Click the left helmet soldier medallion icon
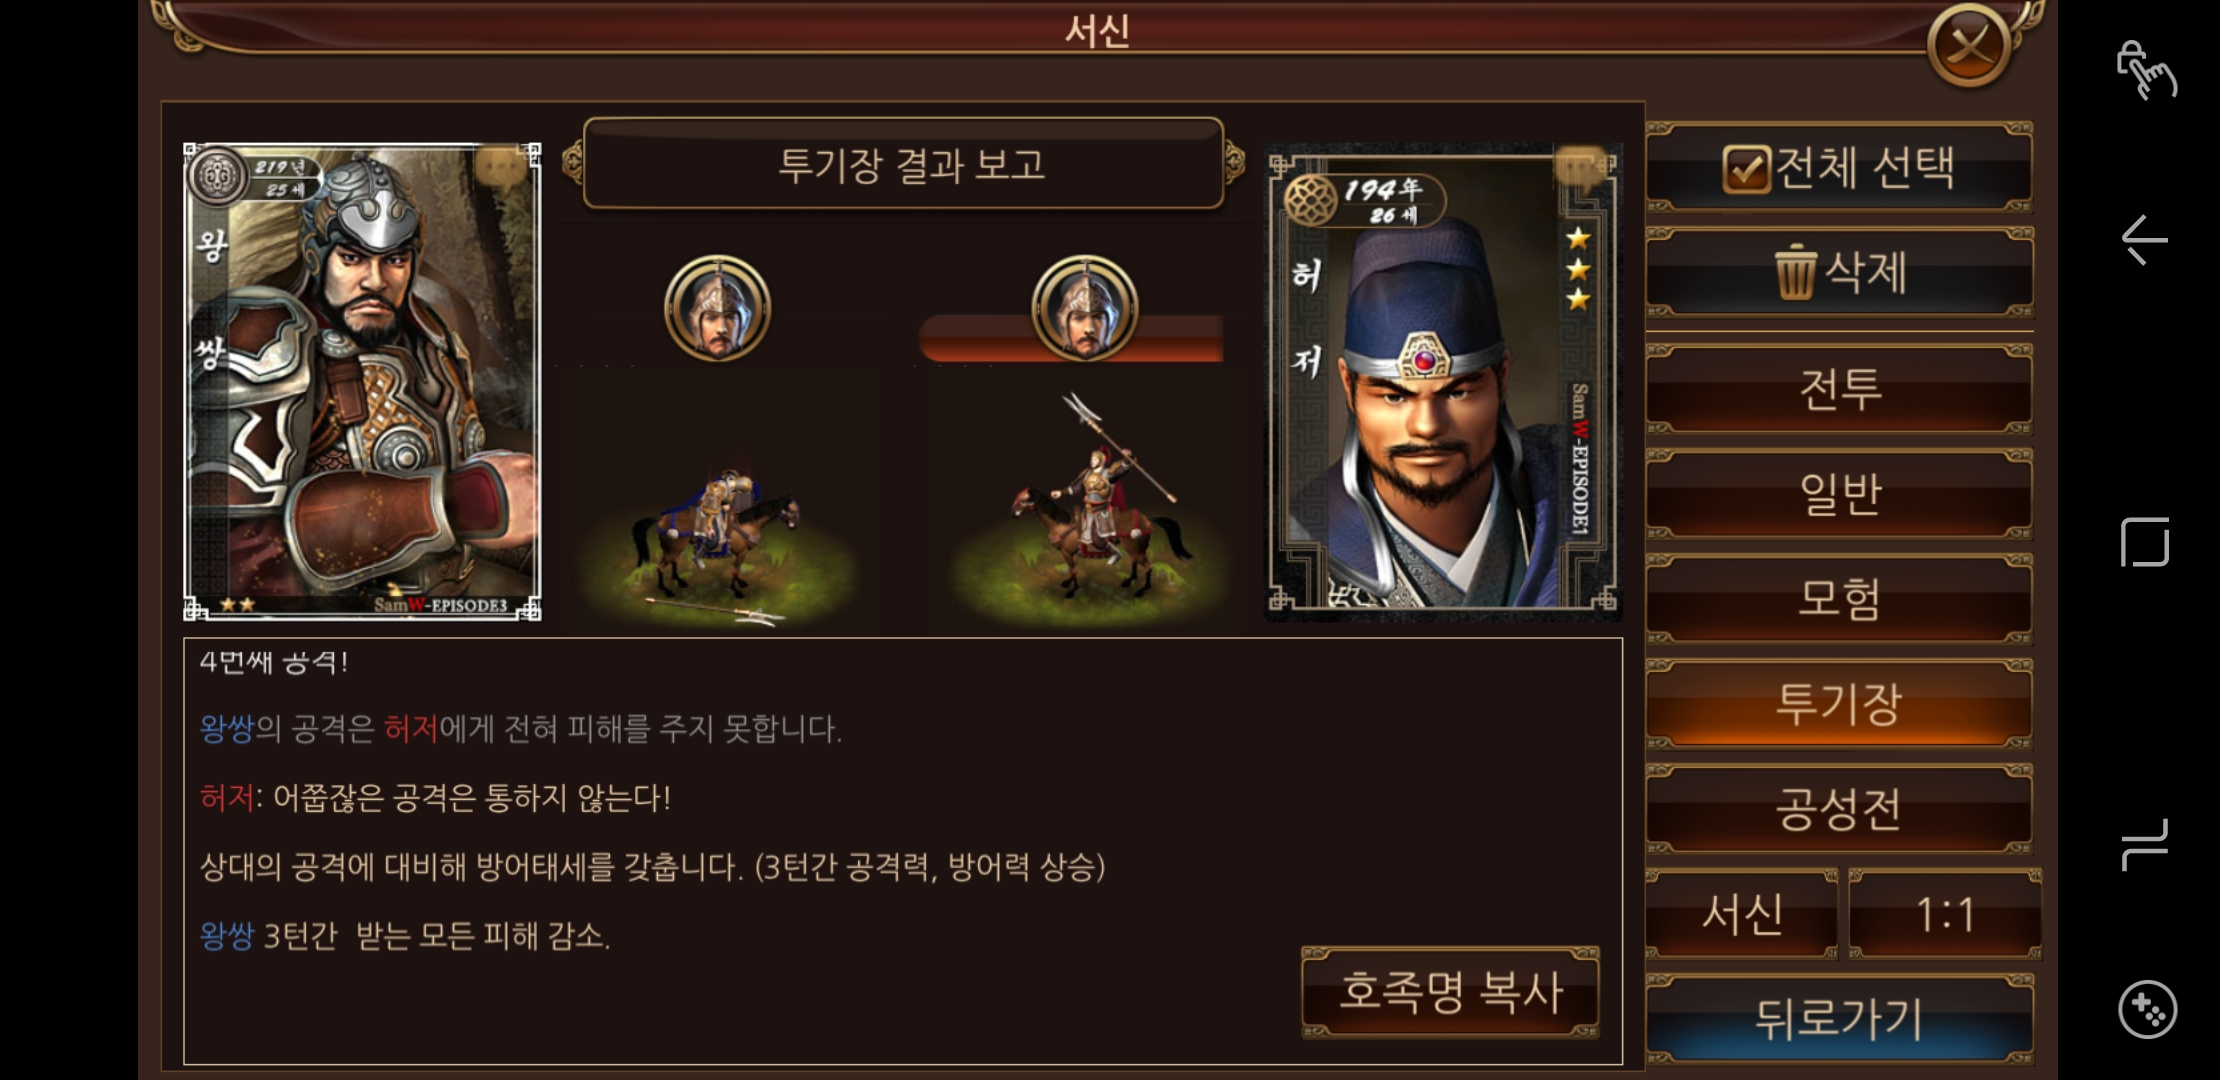 (x=717, y=308)
